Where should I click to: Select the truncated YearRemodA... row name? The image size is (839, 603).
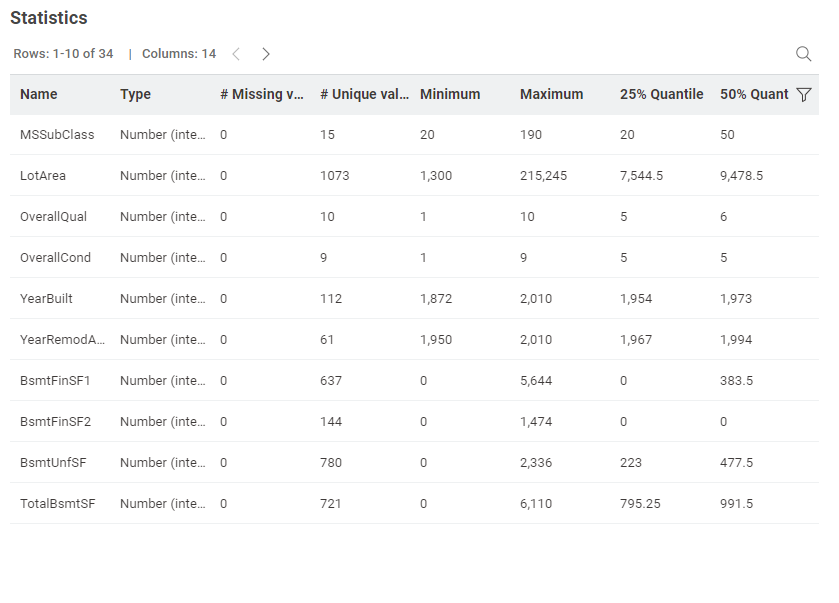[x=62, y=340]
